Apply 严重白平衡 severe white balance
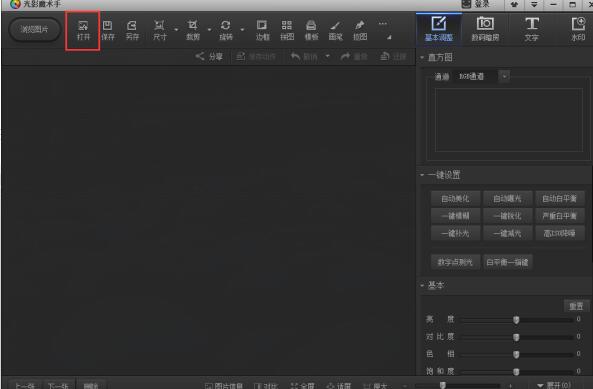Image resolution: width=593 pixels, height=389 pixels. [560, 216]
